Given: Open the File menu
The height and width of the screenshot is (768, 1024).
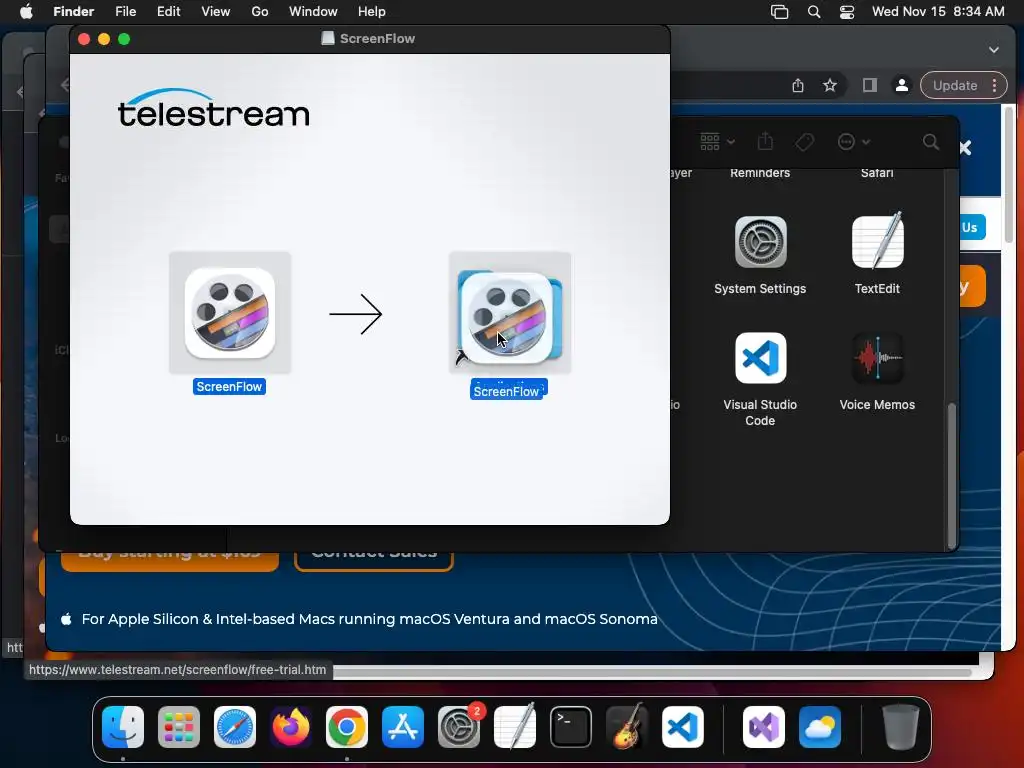Looking at the screenshot, I should point(125,12).
